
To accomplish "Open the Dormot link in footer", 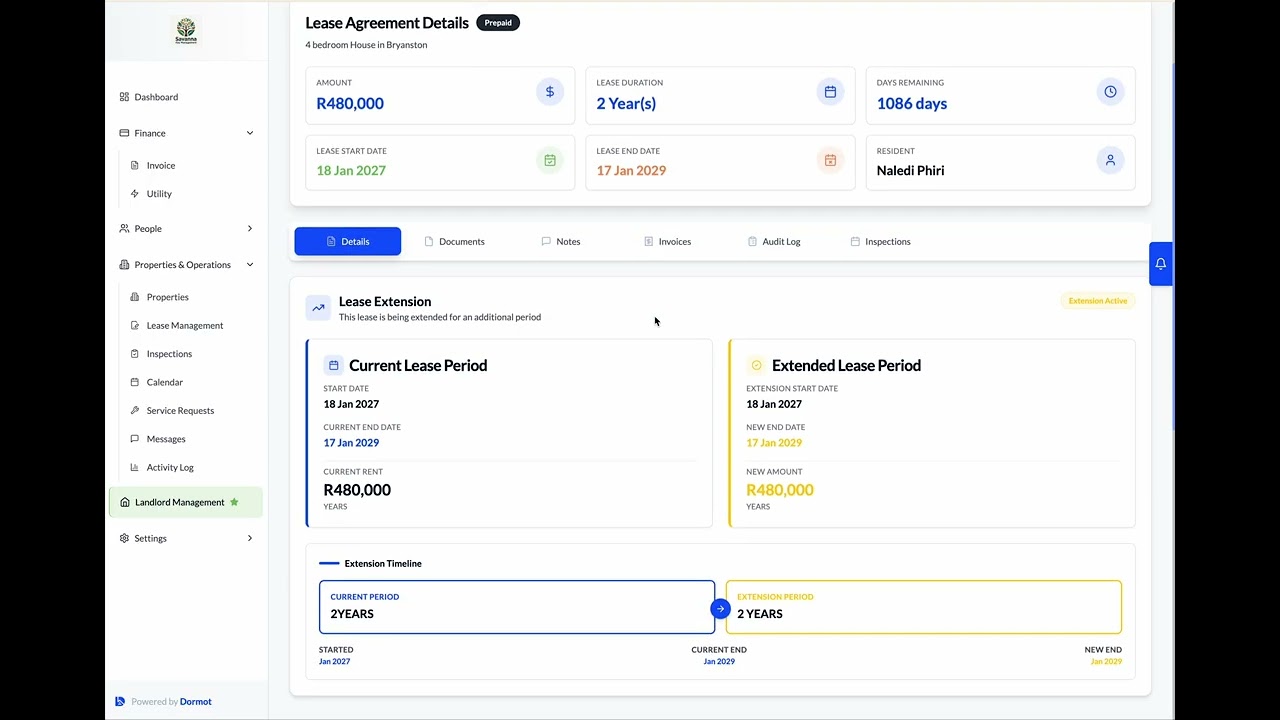I will tap(196, 701).
